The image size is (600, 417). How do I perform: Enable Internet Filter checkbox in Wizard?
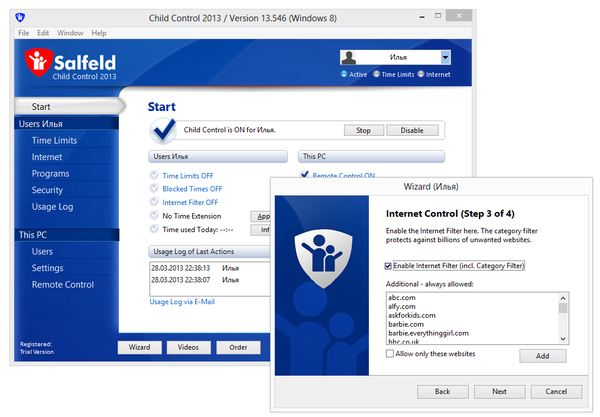(388, 266)
